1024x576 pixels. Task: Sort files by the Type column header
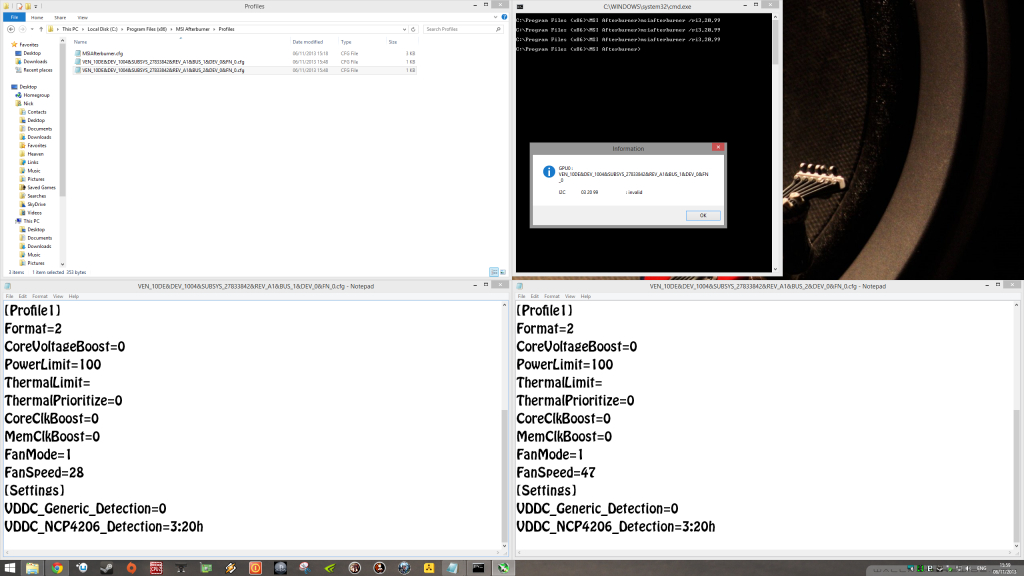coord(346,42)
